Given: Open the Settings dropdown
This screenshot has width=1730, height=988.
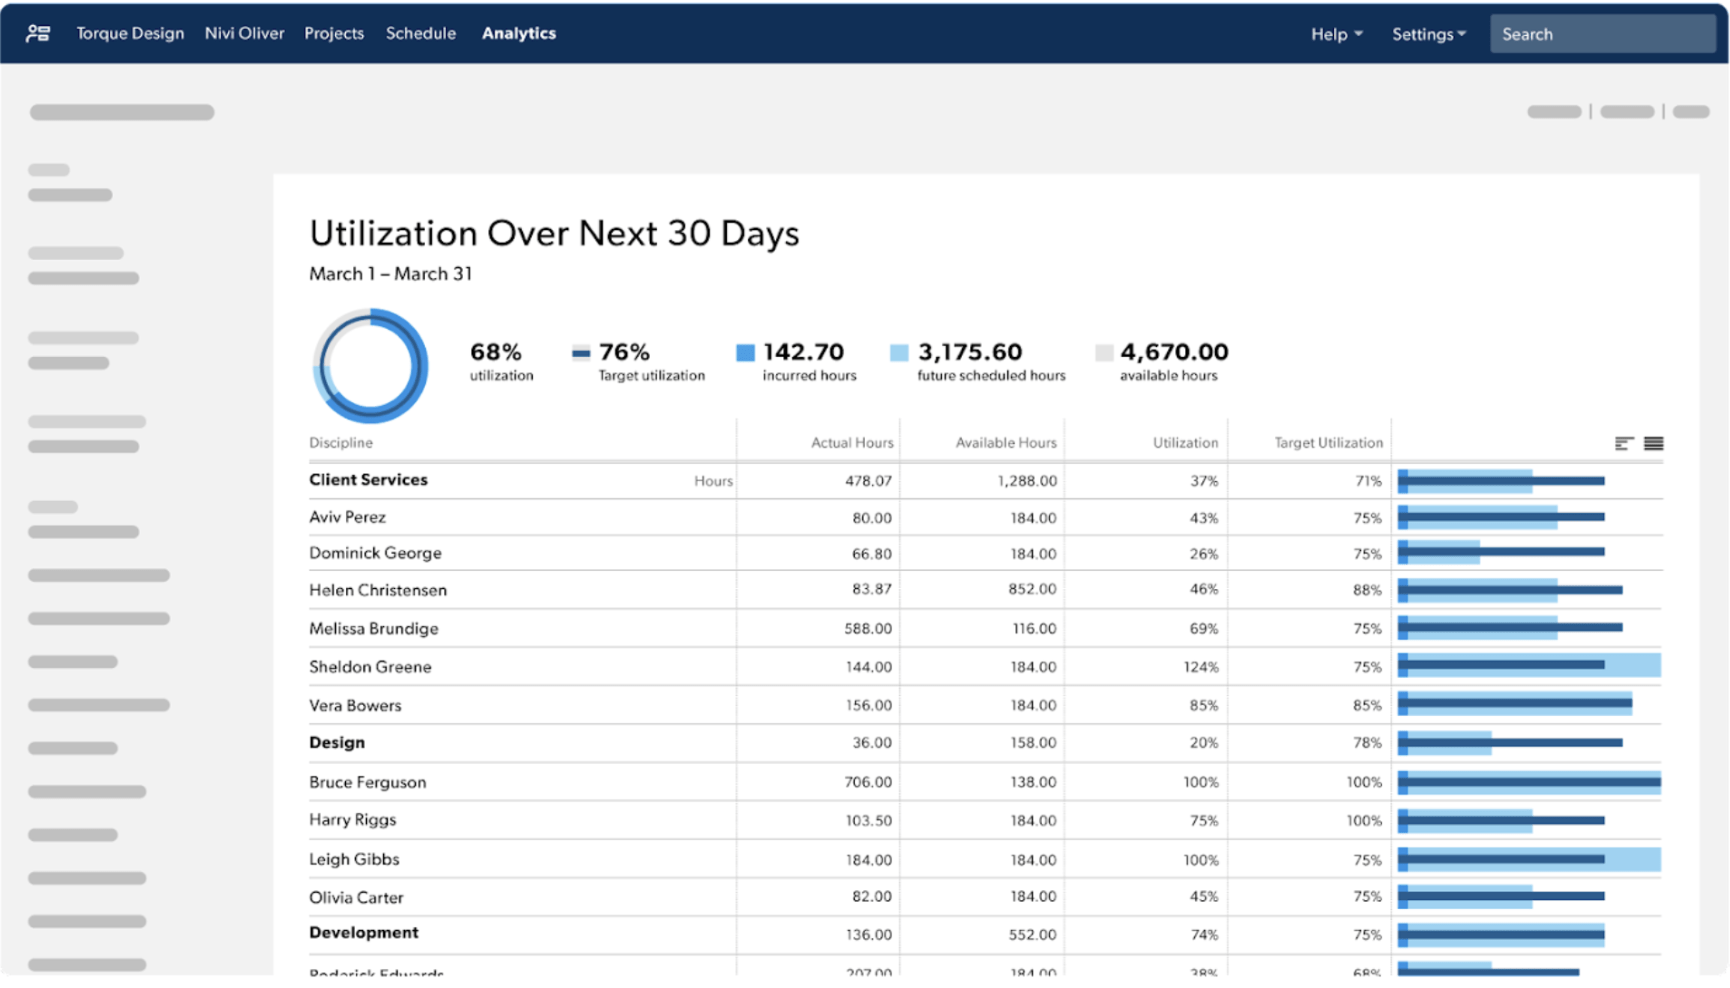Looking at the screenshot, I should coord(1429,33).
